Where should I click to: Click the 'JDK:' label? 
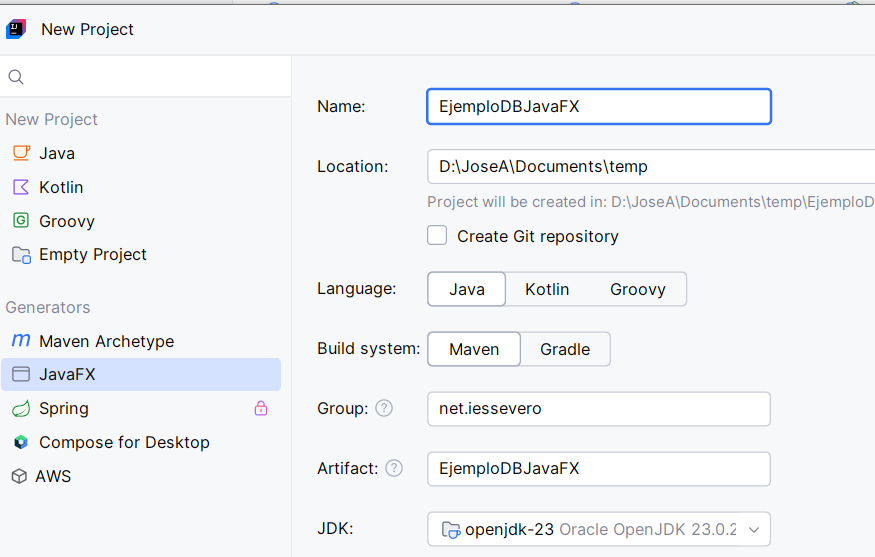click(x=335, y=528)
